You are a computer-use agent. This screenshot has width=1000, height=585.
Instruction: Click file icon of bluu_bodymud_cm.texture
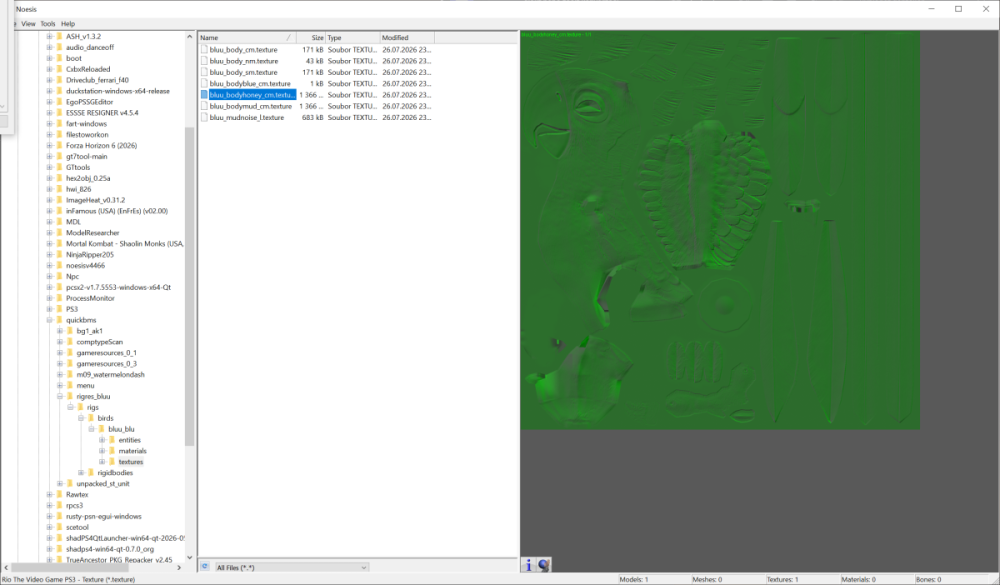pos(204,106)
